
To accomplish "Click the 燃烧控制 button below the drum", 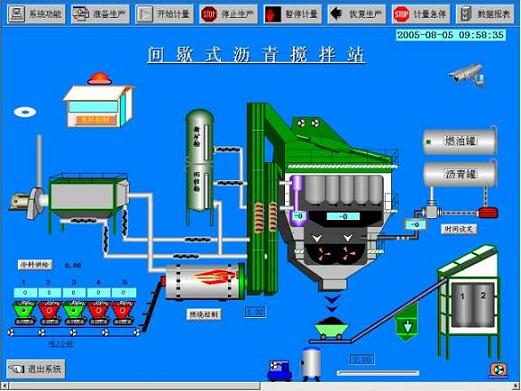I will tap(204, 314).
